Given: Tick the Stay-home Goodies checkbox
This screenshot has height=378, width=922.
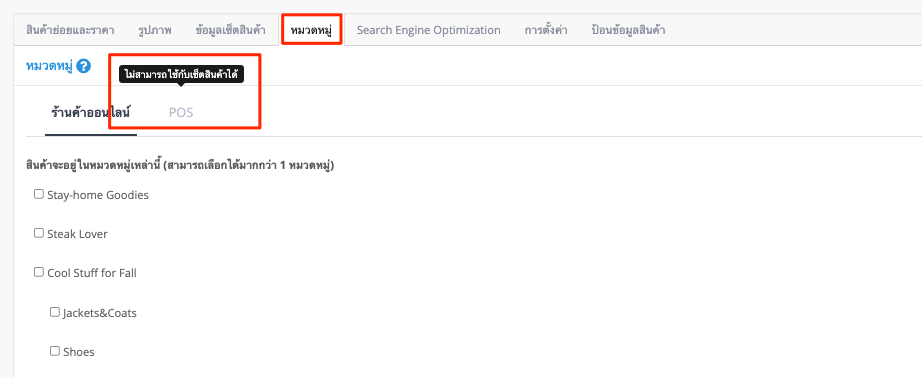Looking at the screenshot, I should (39, 194).
